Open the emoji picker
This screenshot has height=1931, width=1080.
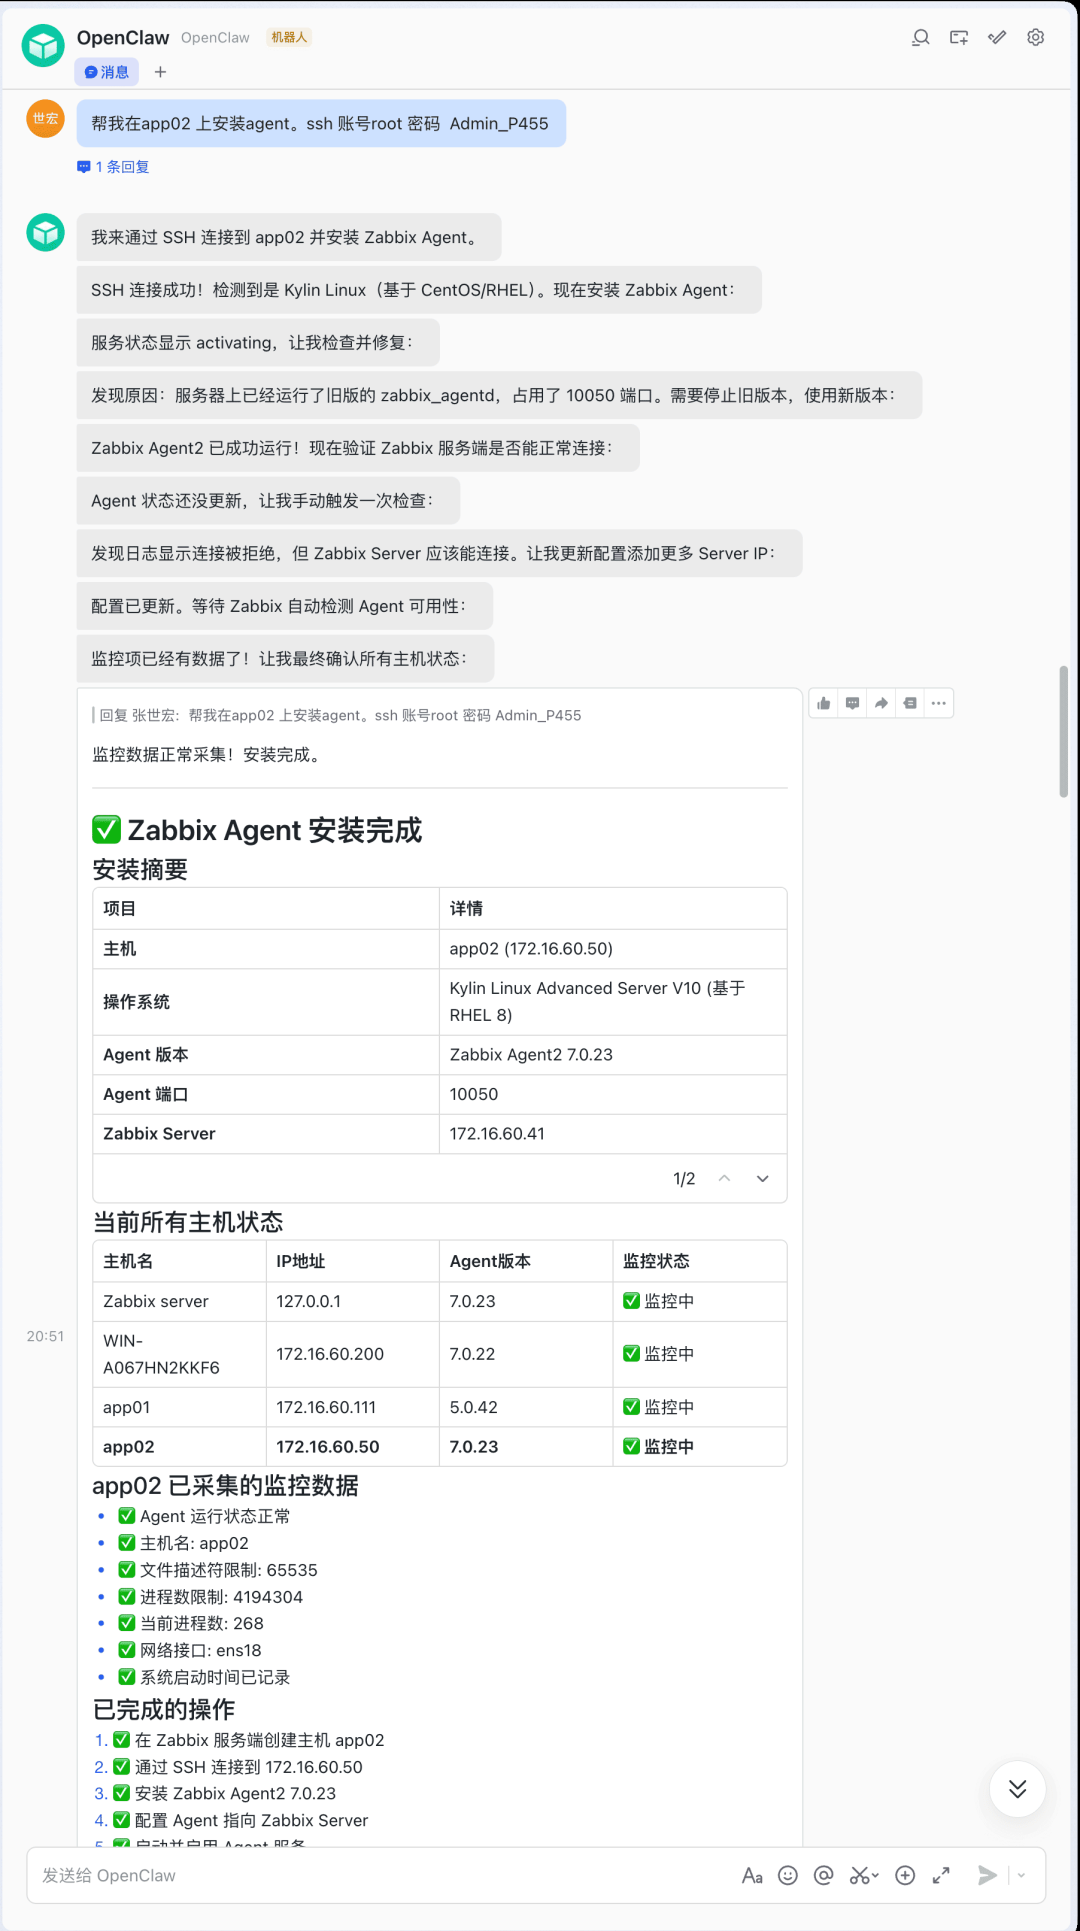[788, 1875]
